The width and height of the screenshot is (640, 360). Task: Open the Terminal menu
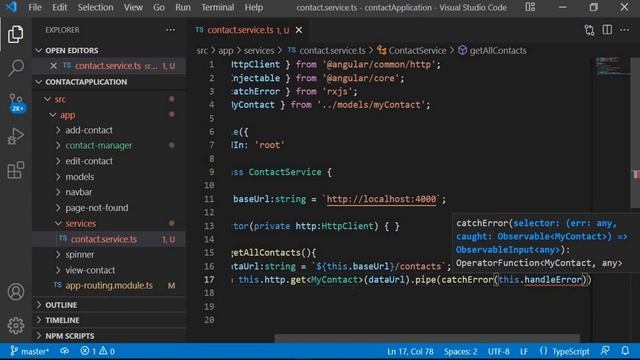pos(218,7)
